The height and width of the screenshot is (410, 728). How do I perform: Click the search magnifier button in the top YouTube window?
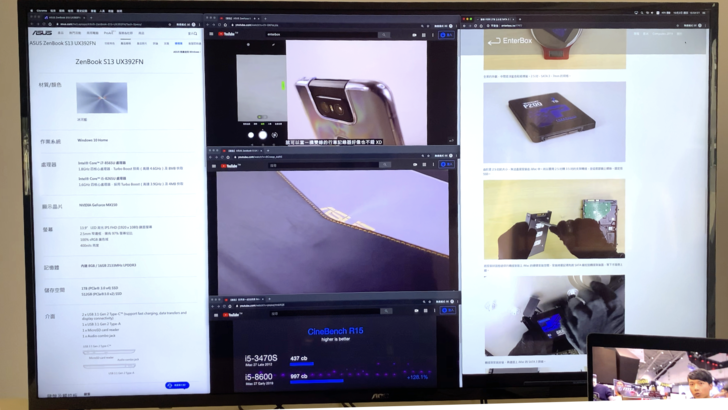click(384, 35)
